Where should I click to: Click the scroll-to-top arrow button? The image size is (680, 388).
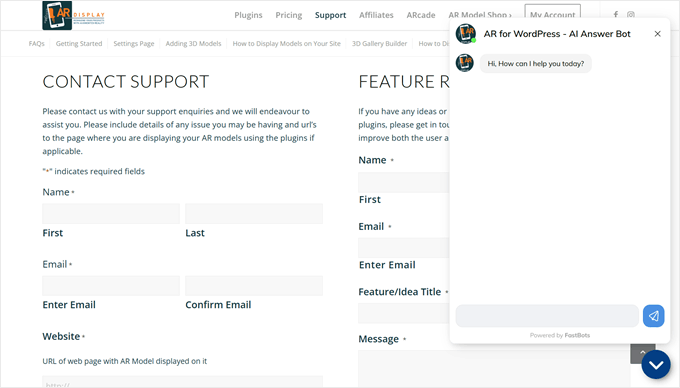(x=642, y=353)
